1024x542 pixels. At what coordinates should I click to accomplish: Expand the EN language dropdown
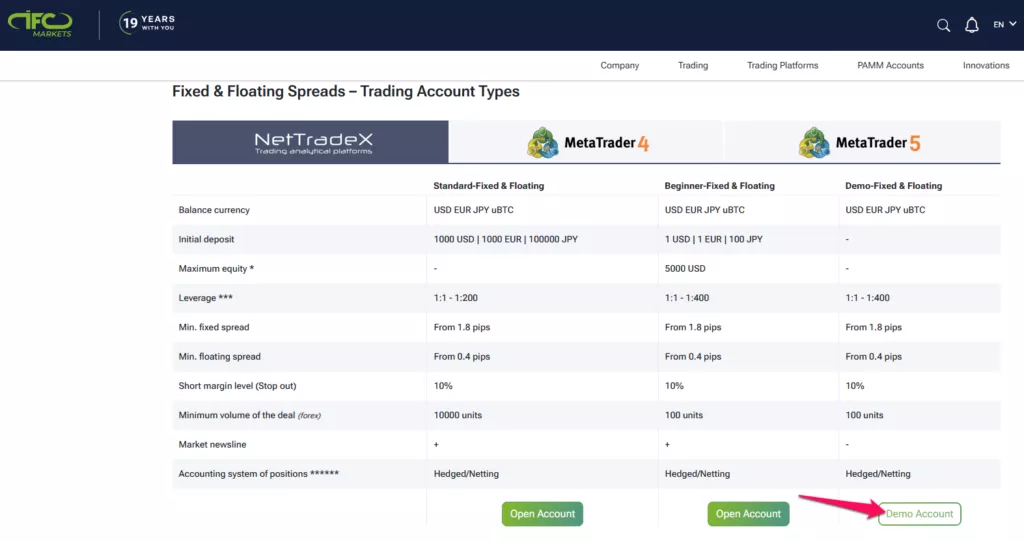coord(1004,24)
